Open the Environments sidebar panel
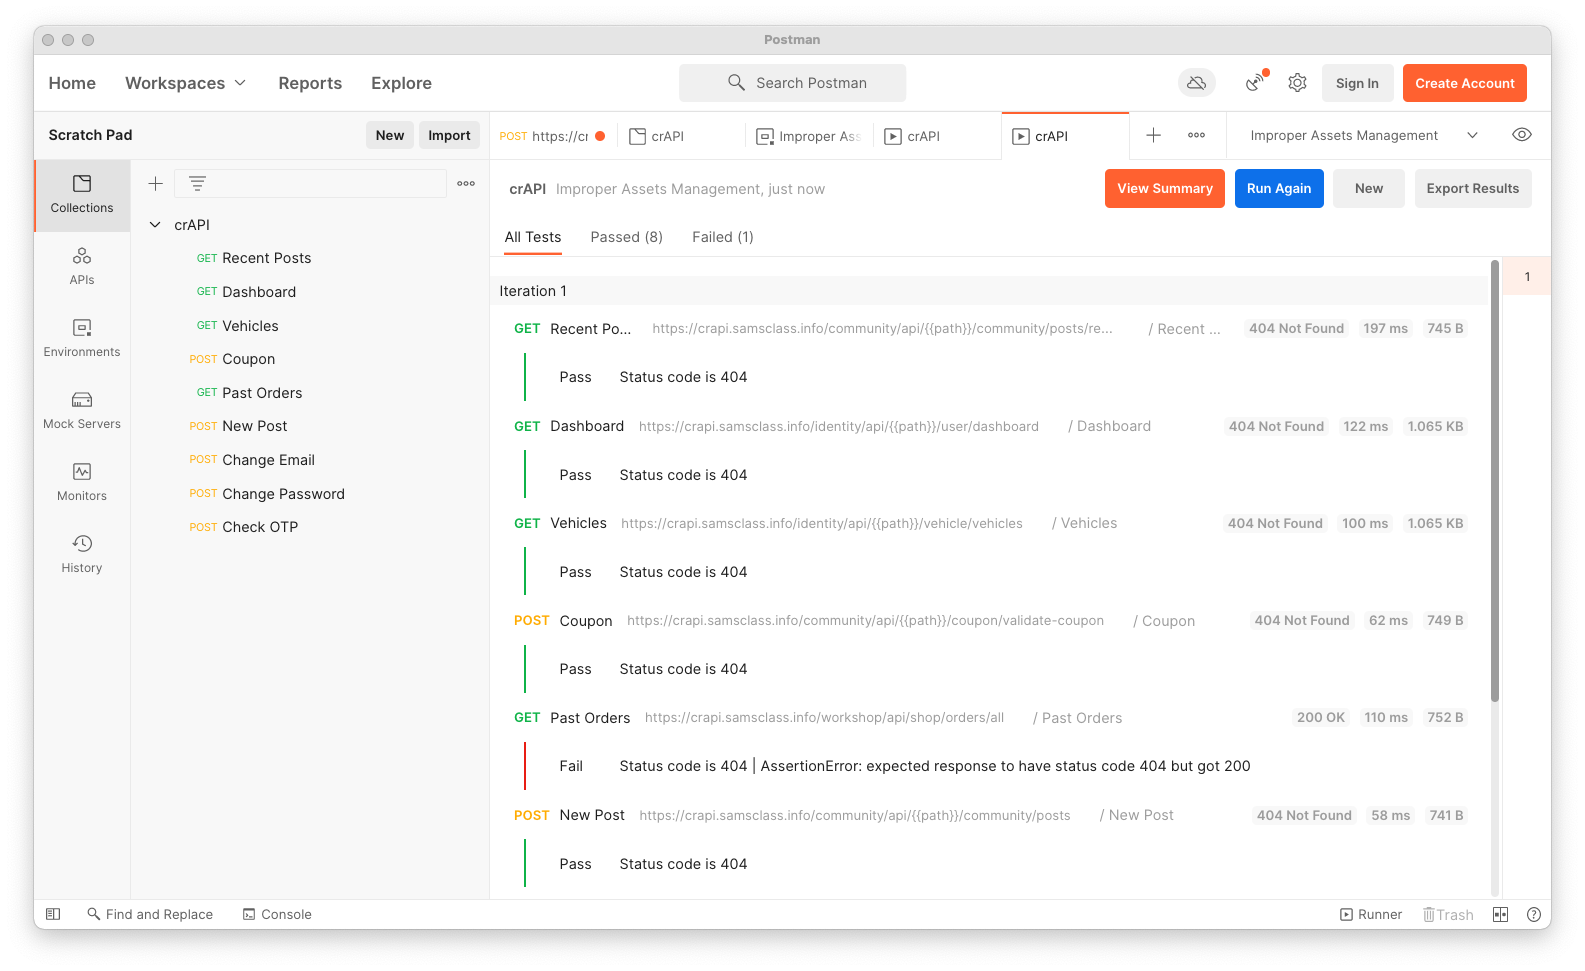The image size is (1585, 971). click(x=82, y=339)
